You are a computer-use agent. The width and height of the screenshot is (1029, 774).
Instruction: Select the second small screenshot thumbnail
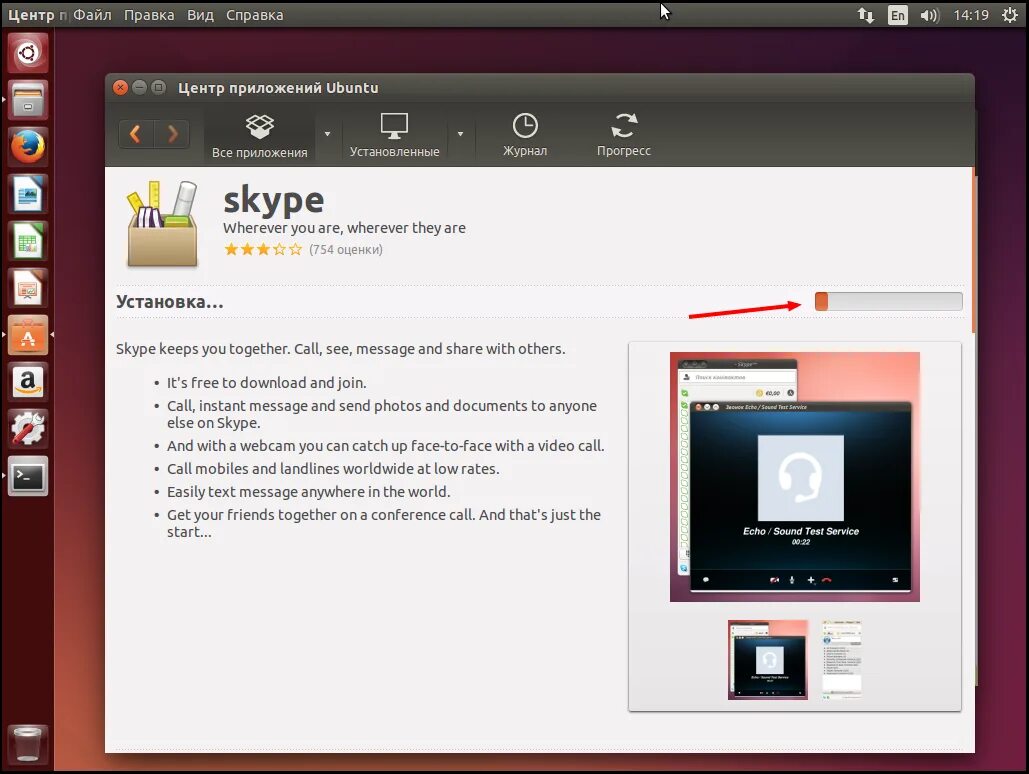pos(841,658)
